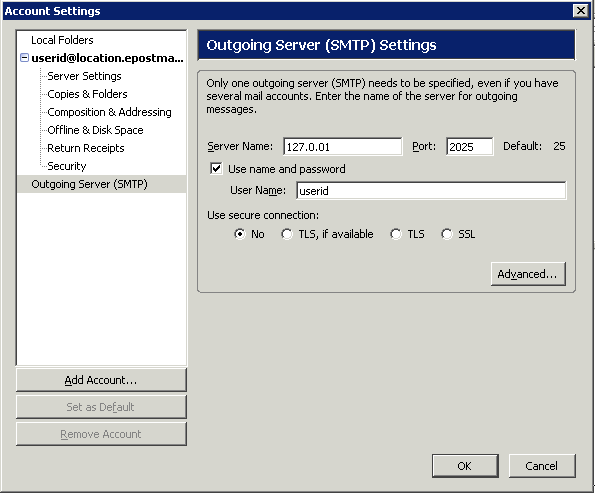Open Composition & Addressing settings
595x493 pixels.
[x=109, y=112]
